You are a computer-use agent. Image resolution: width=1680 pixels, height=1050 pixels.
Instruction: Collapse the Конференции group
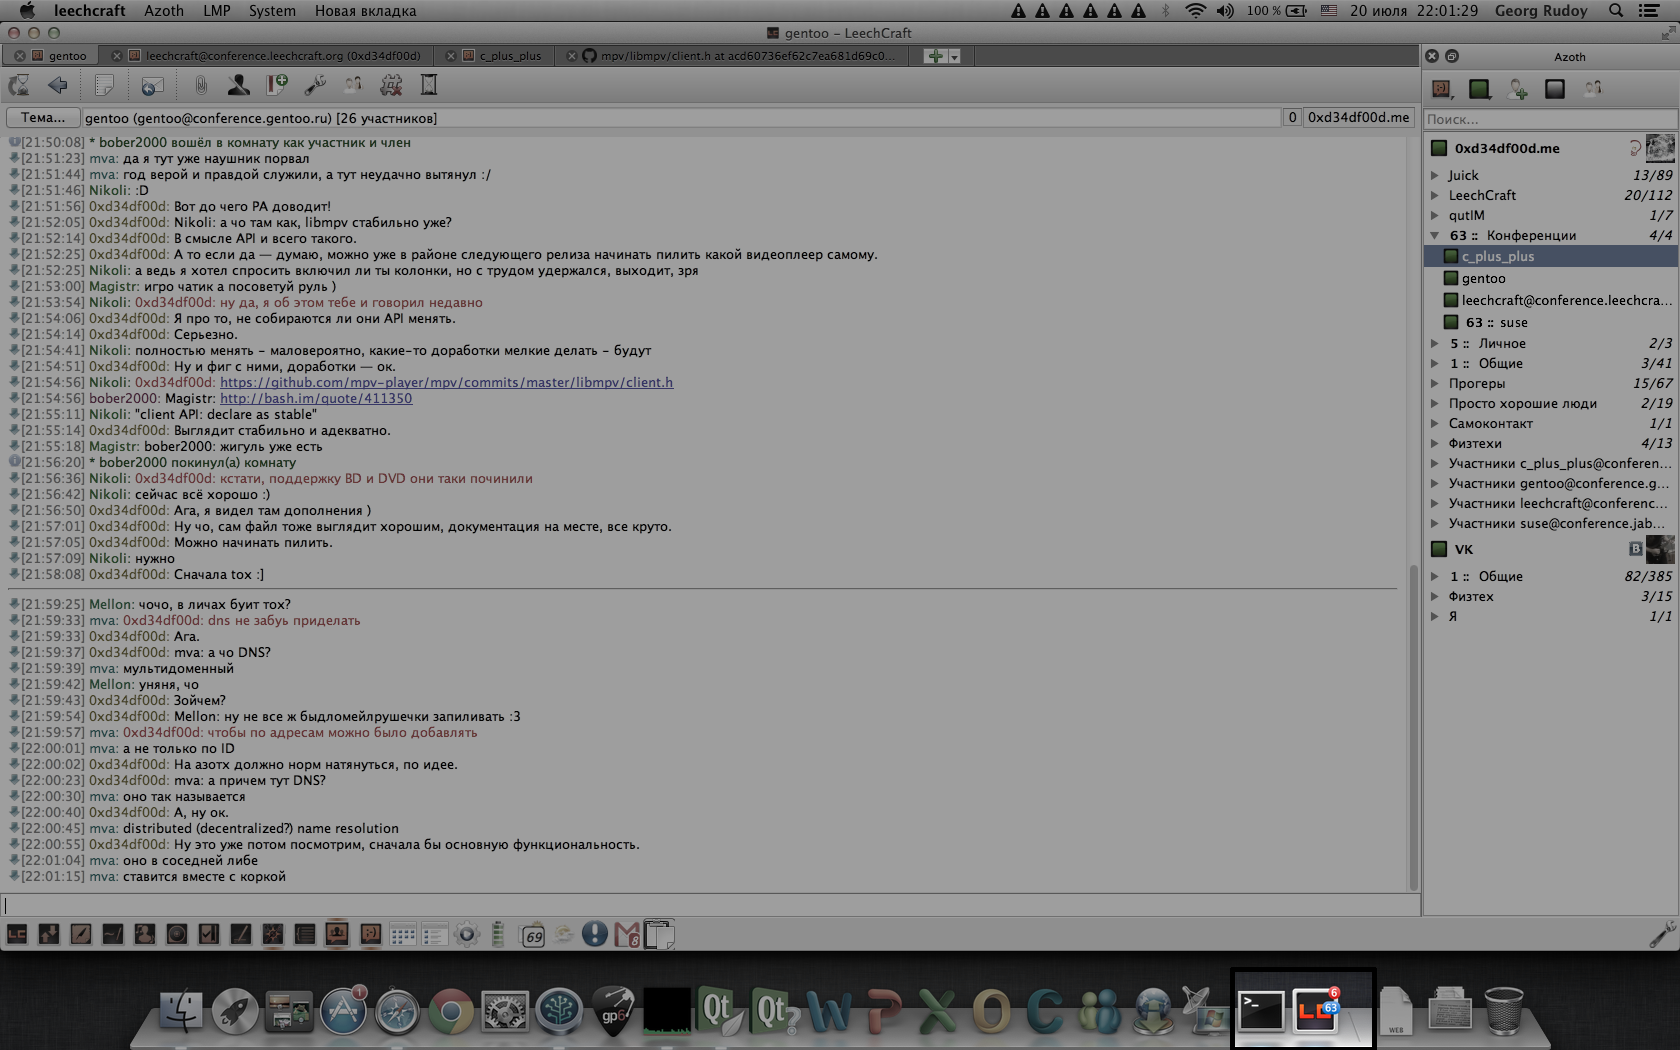1435,235
